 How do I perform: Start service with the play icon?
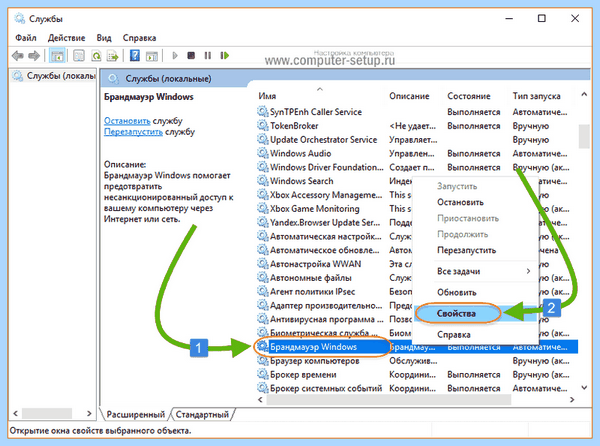(x=175, y=56)
